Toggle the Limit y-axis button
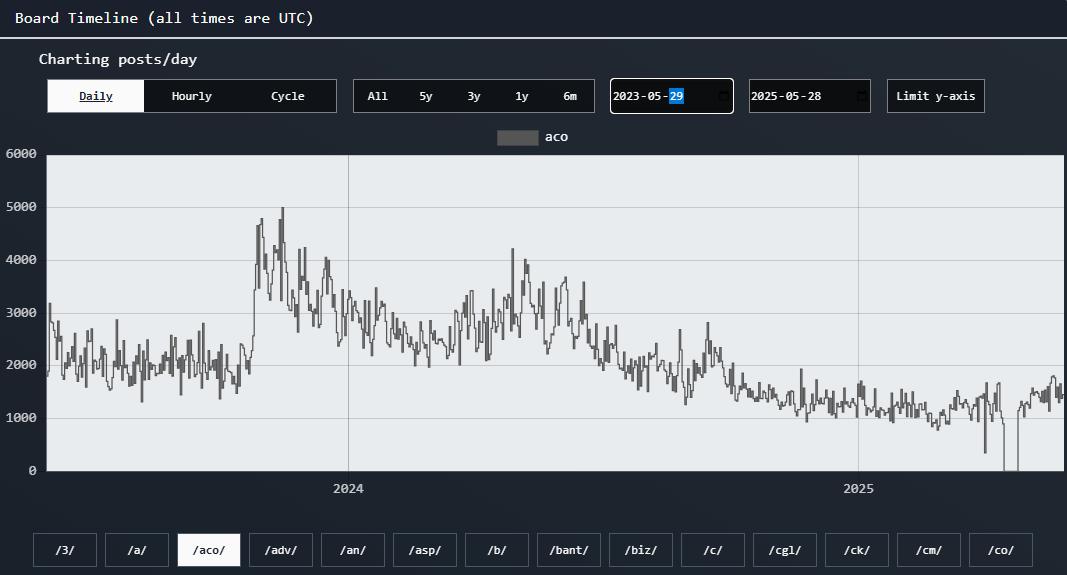Image resolution: width=1067 pixels, height=575 pixels. 936,96
